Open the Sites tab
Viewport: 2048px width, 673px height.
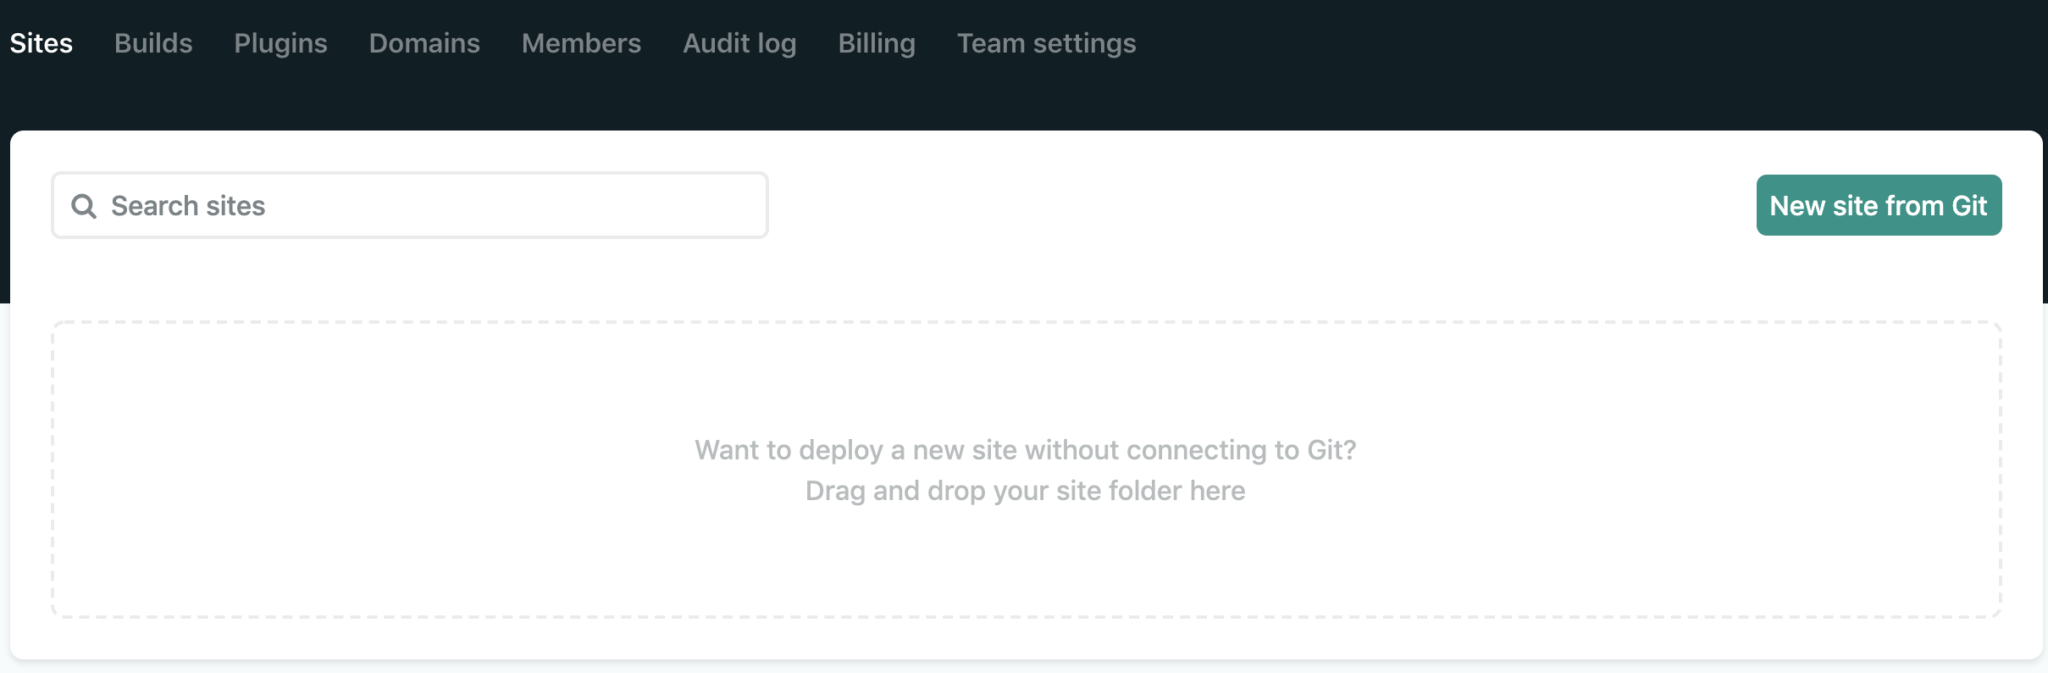[41, 44]
